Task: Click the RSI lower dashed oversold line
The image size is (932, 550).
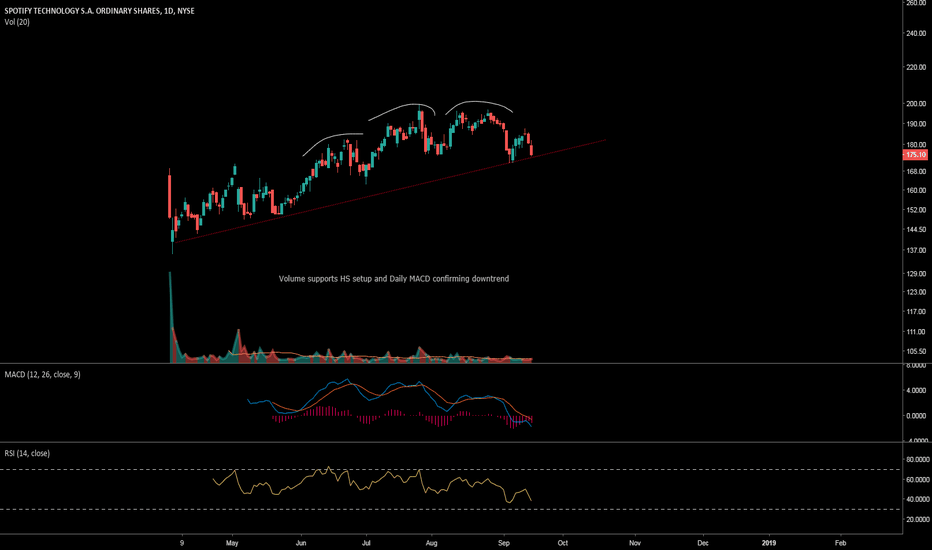Action: (x=451, y=510)
